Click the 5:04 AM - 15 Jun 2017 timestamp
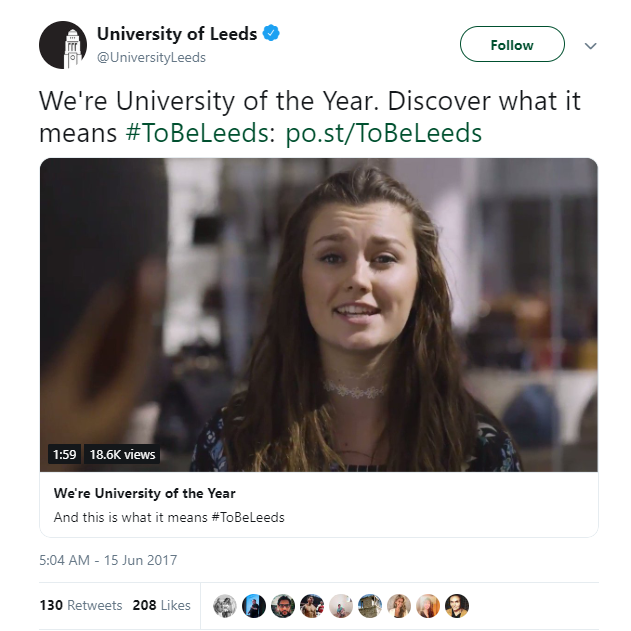Viewport: 631px width, 631px height. (x=108, y=560)
